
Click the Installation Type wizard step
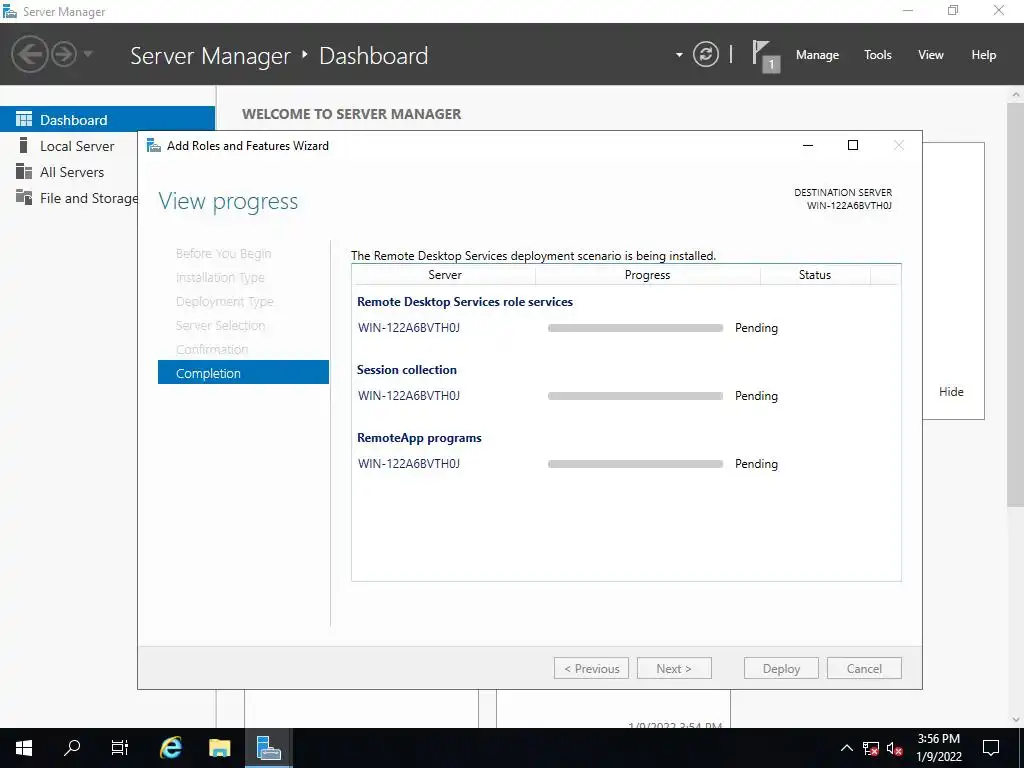pos(220,278)
